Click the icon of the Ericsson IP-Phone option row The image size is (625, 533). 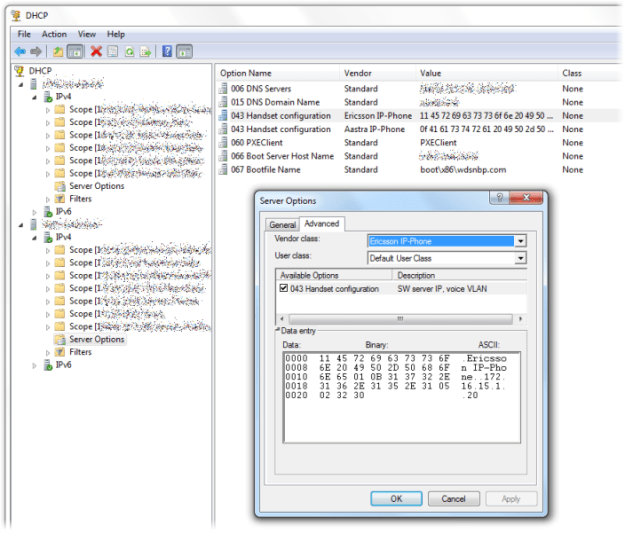click(x=223, y=116)
